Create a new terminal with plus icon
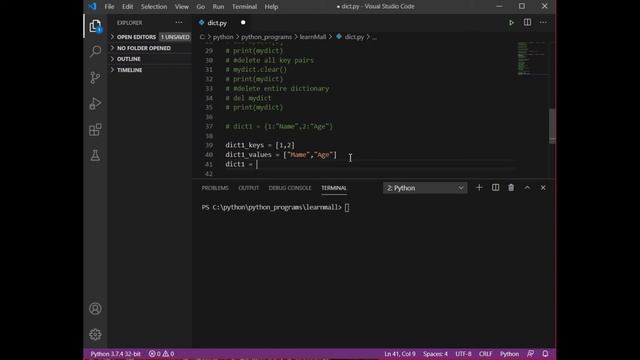Viewport: 640px width, 360px height. click(x=479, y=188)
